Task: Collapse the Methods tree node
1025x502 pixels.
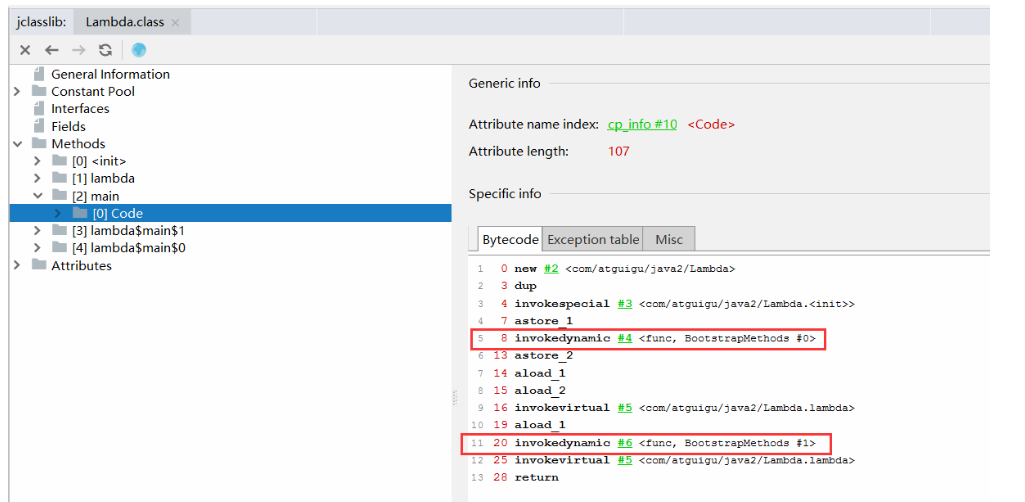Action: 17,143
